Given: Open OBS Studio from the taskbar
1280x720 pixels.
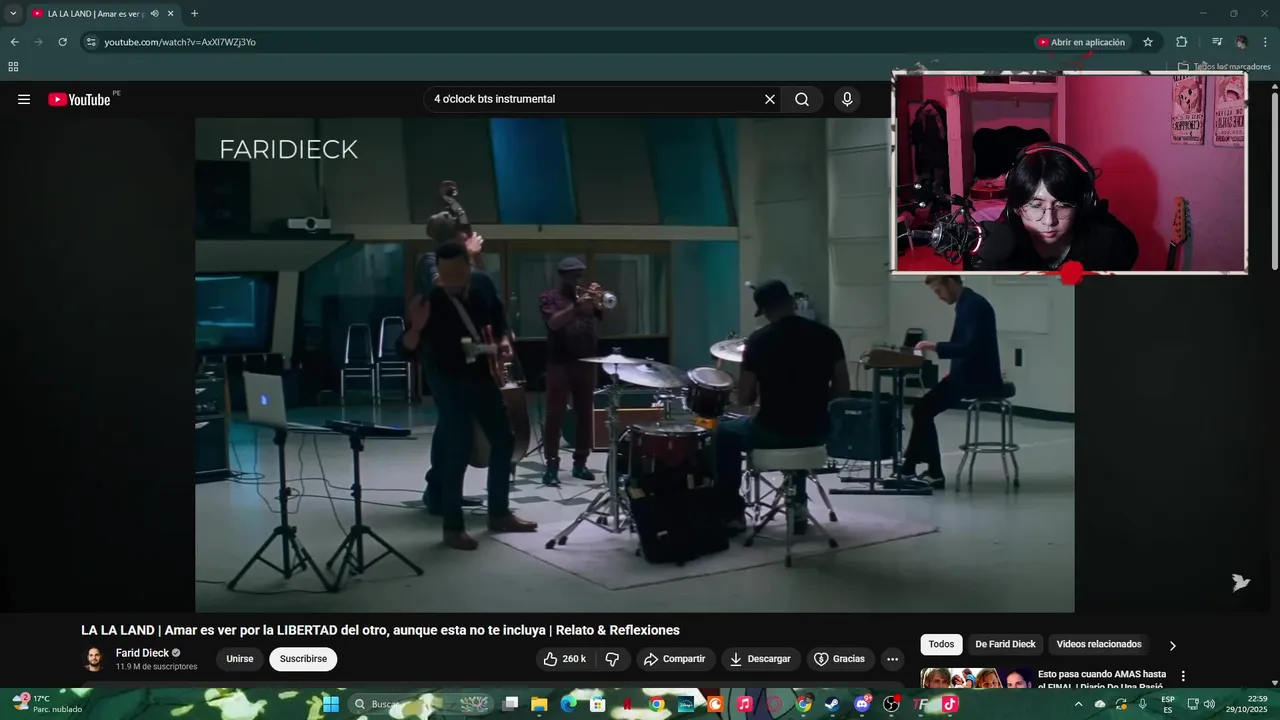Looking at the screenshot, I should pyautogui.click(x=891, y=704).
